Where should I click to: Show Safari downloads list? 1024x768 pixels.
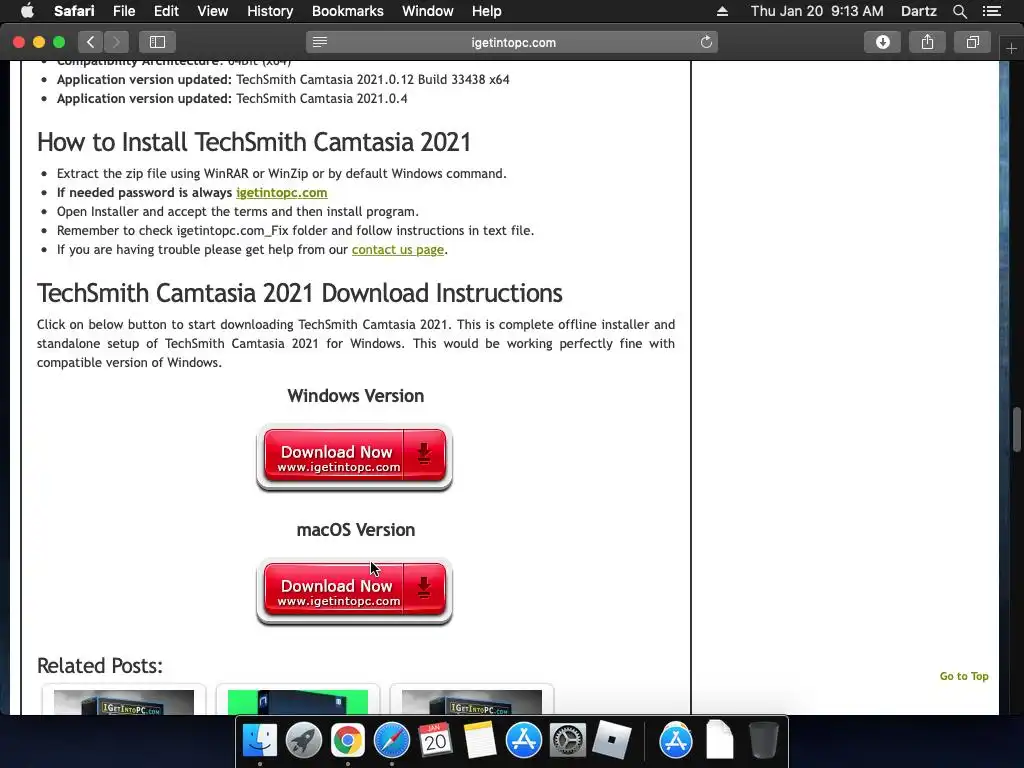pyautogui.click(x=882, y=42)
